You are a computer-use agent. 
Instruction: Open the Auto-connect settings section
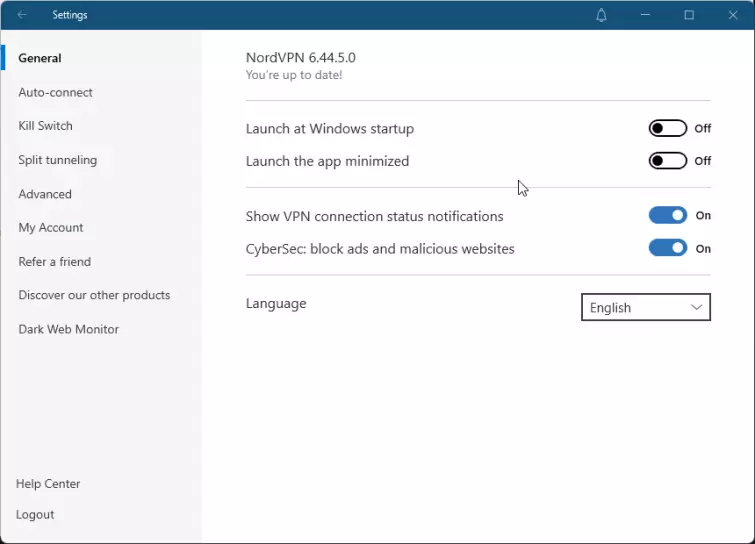tap(55, 92)
